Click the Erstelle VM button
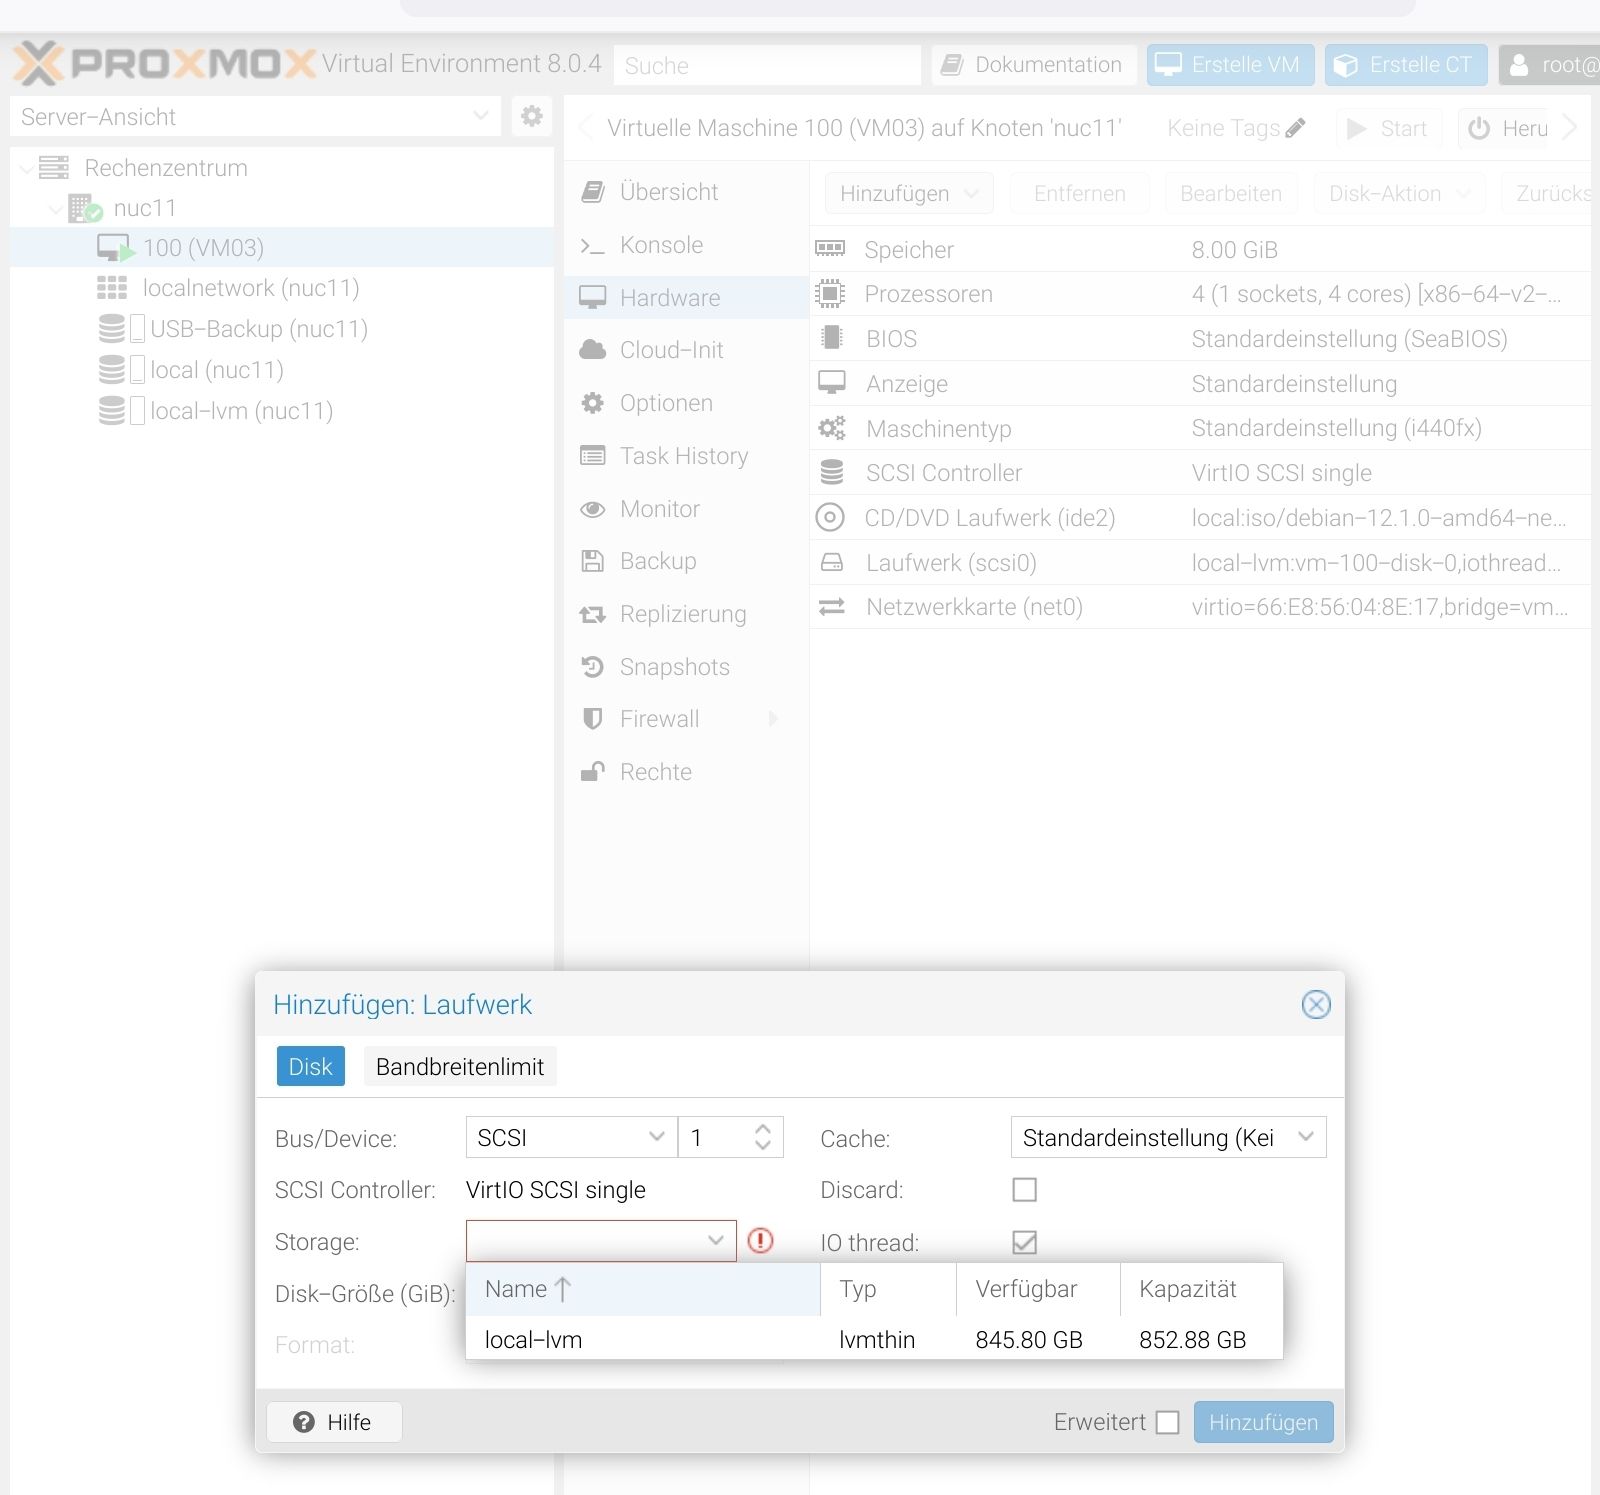The height and width of the screenshot is (1495, 1600). 1229,65
